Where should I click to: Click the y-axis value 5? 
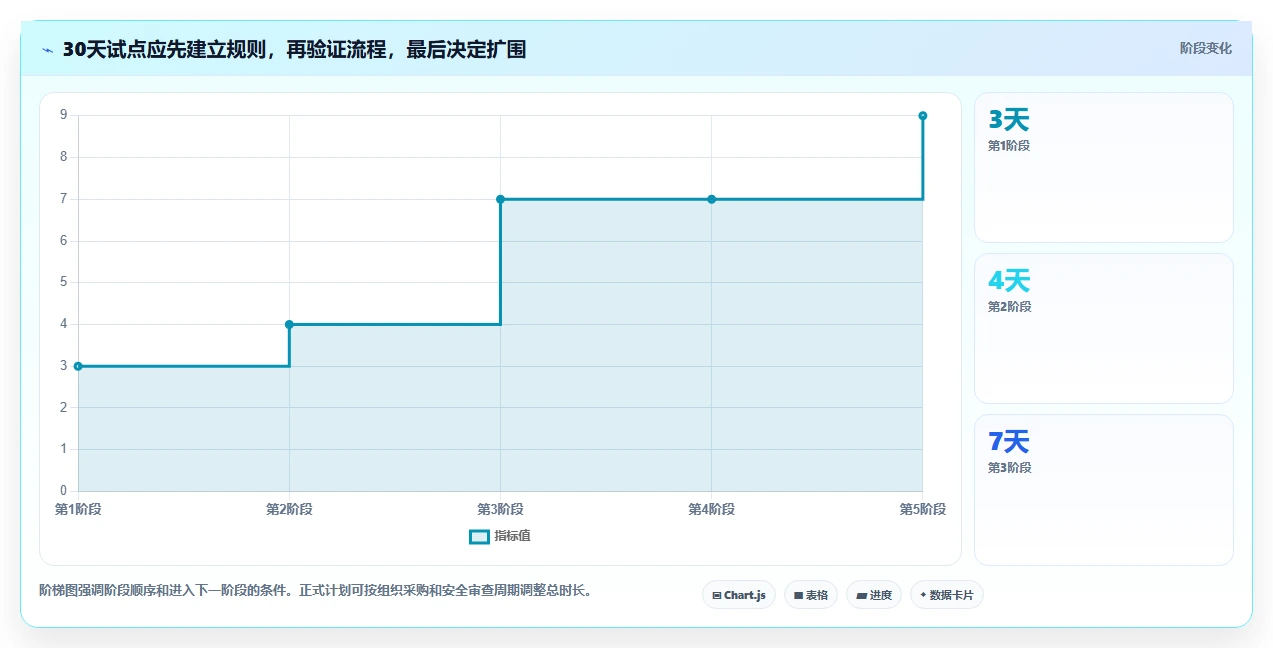click(63, 282)
